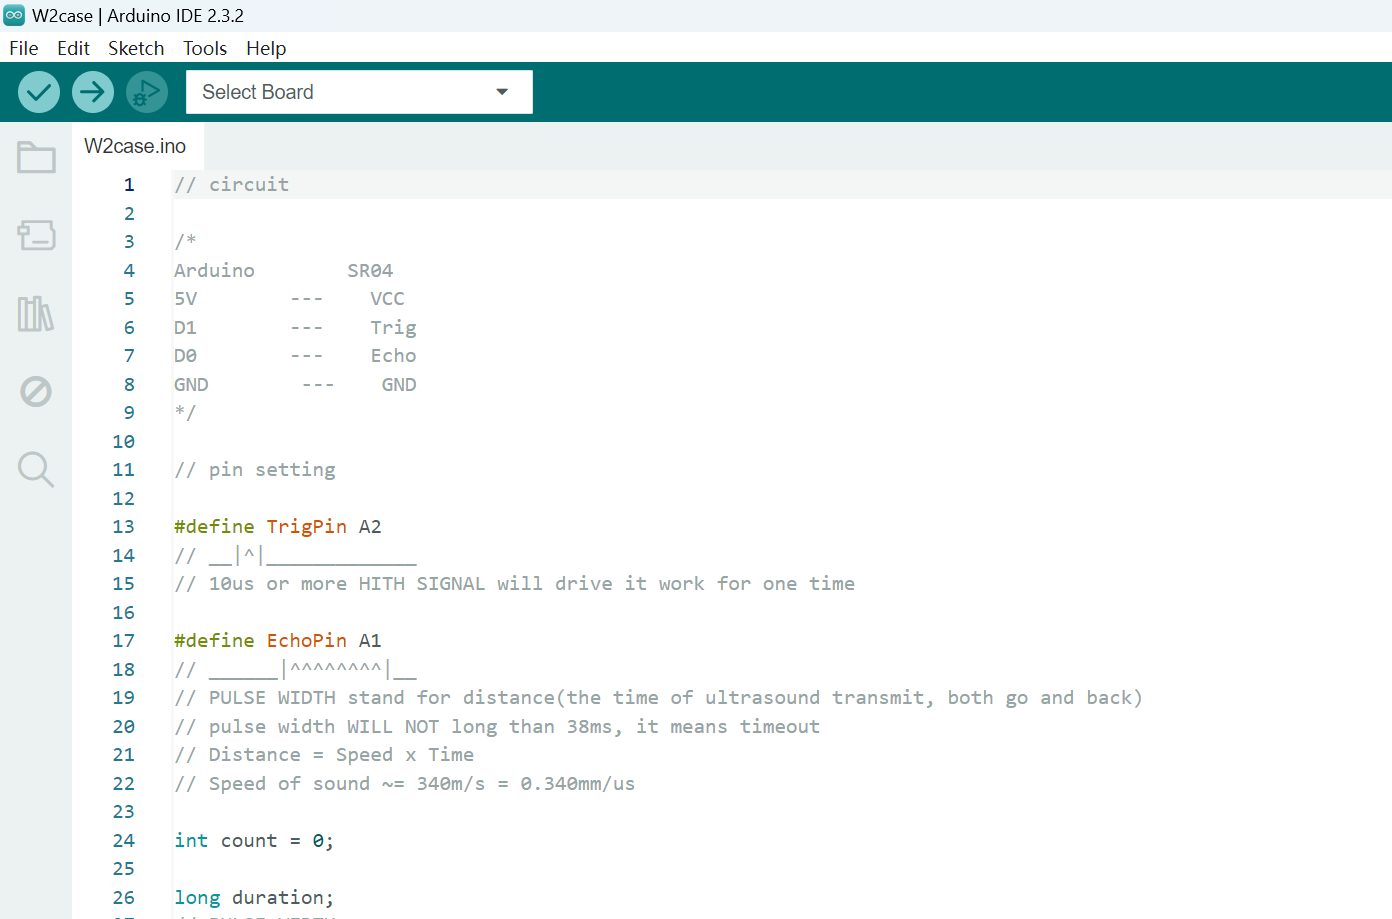The height and width of the screenshot is (919, 1392).
Task: Click the 'D1' pin text on line 6
Action: coord(185,327)
